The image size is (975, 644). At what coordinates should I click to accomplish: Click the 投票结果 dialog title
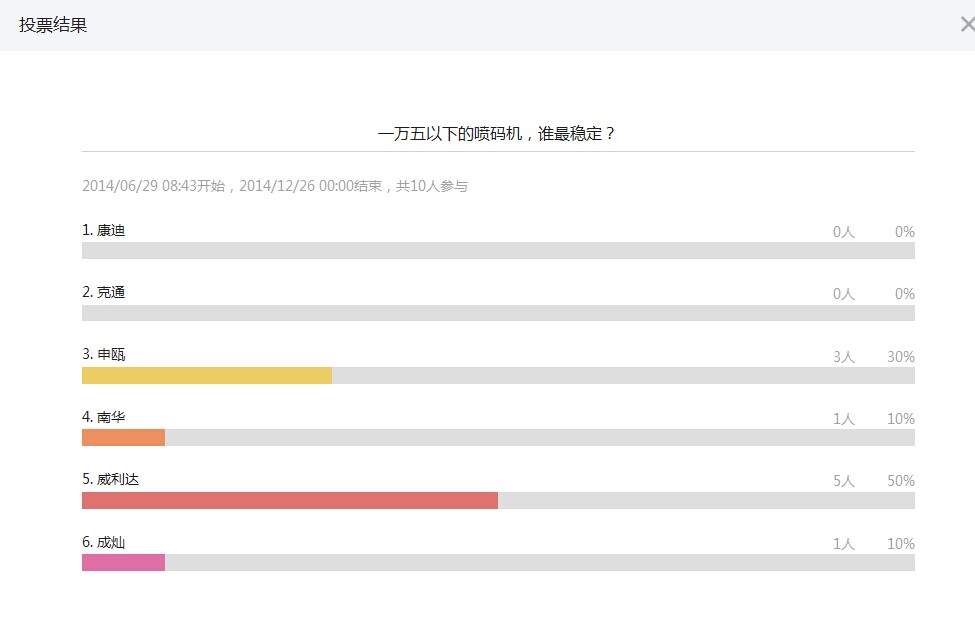point(53,25)
